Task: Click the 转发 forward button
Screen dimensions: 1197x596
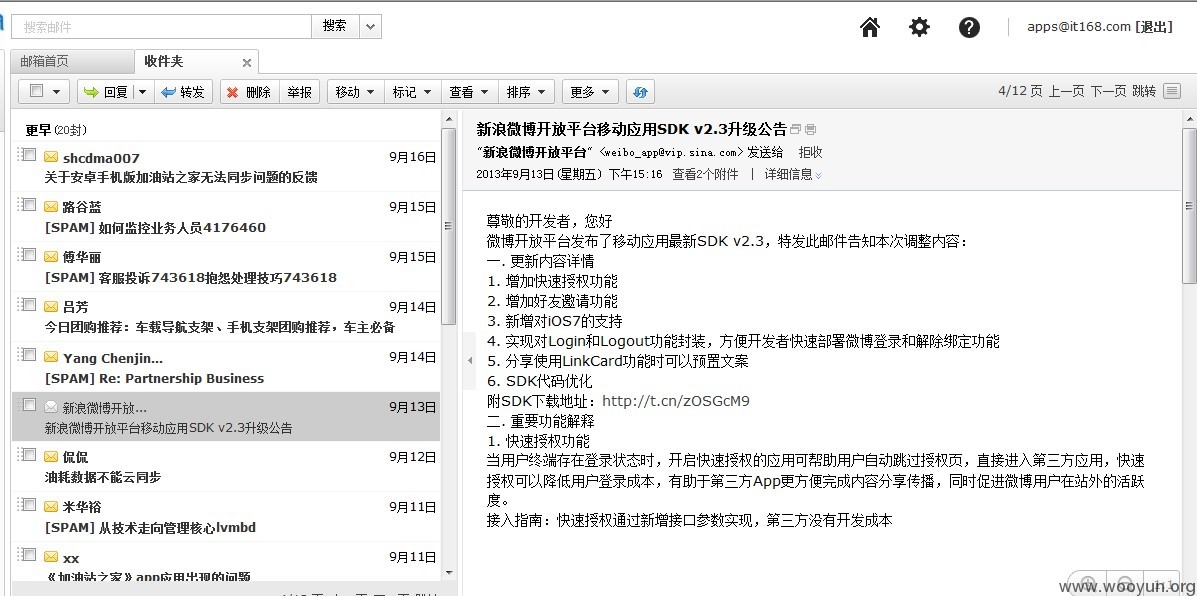Action: point(183,92)
